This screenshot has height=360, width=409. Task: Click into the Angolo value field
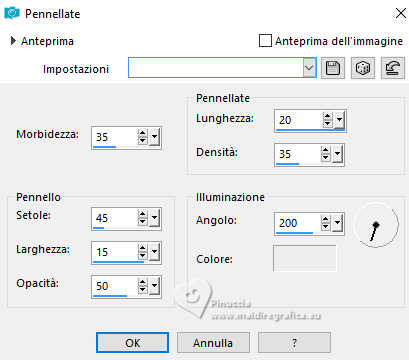[298, 223]
